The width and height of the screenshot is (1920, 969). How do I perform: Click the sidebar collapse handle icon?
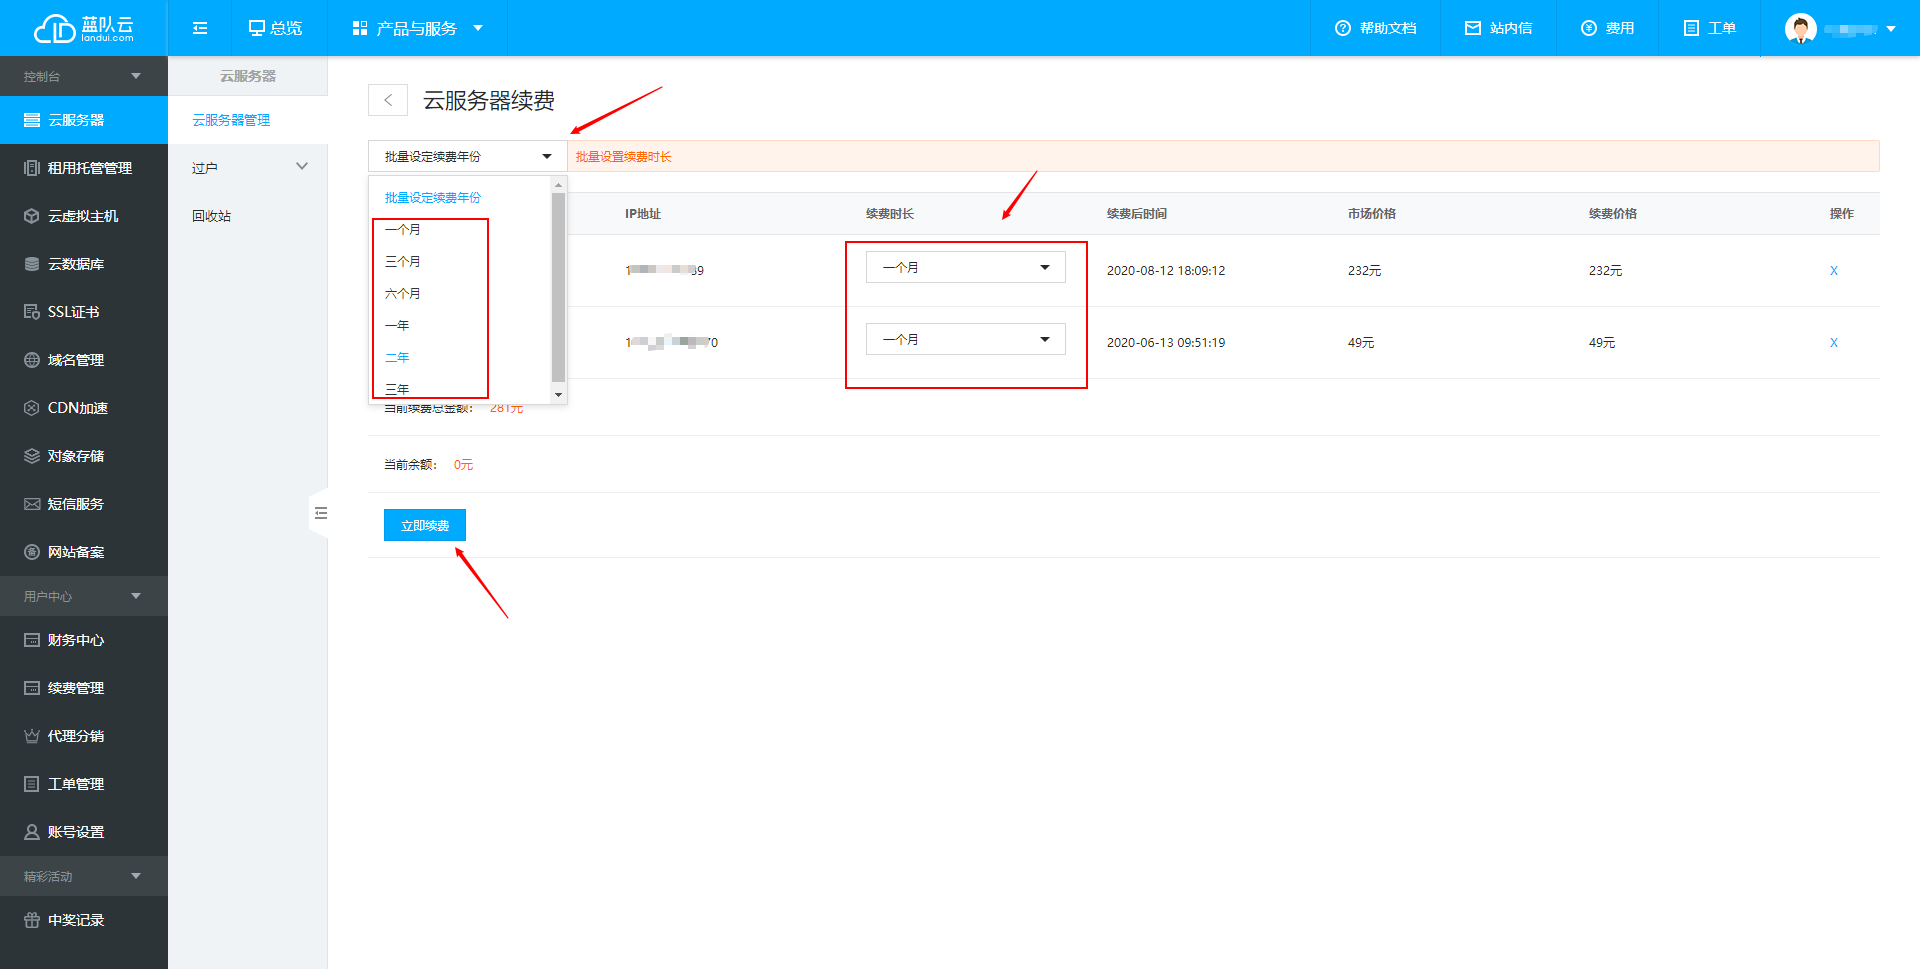[x=320, y=513]
